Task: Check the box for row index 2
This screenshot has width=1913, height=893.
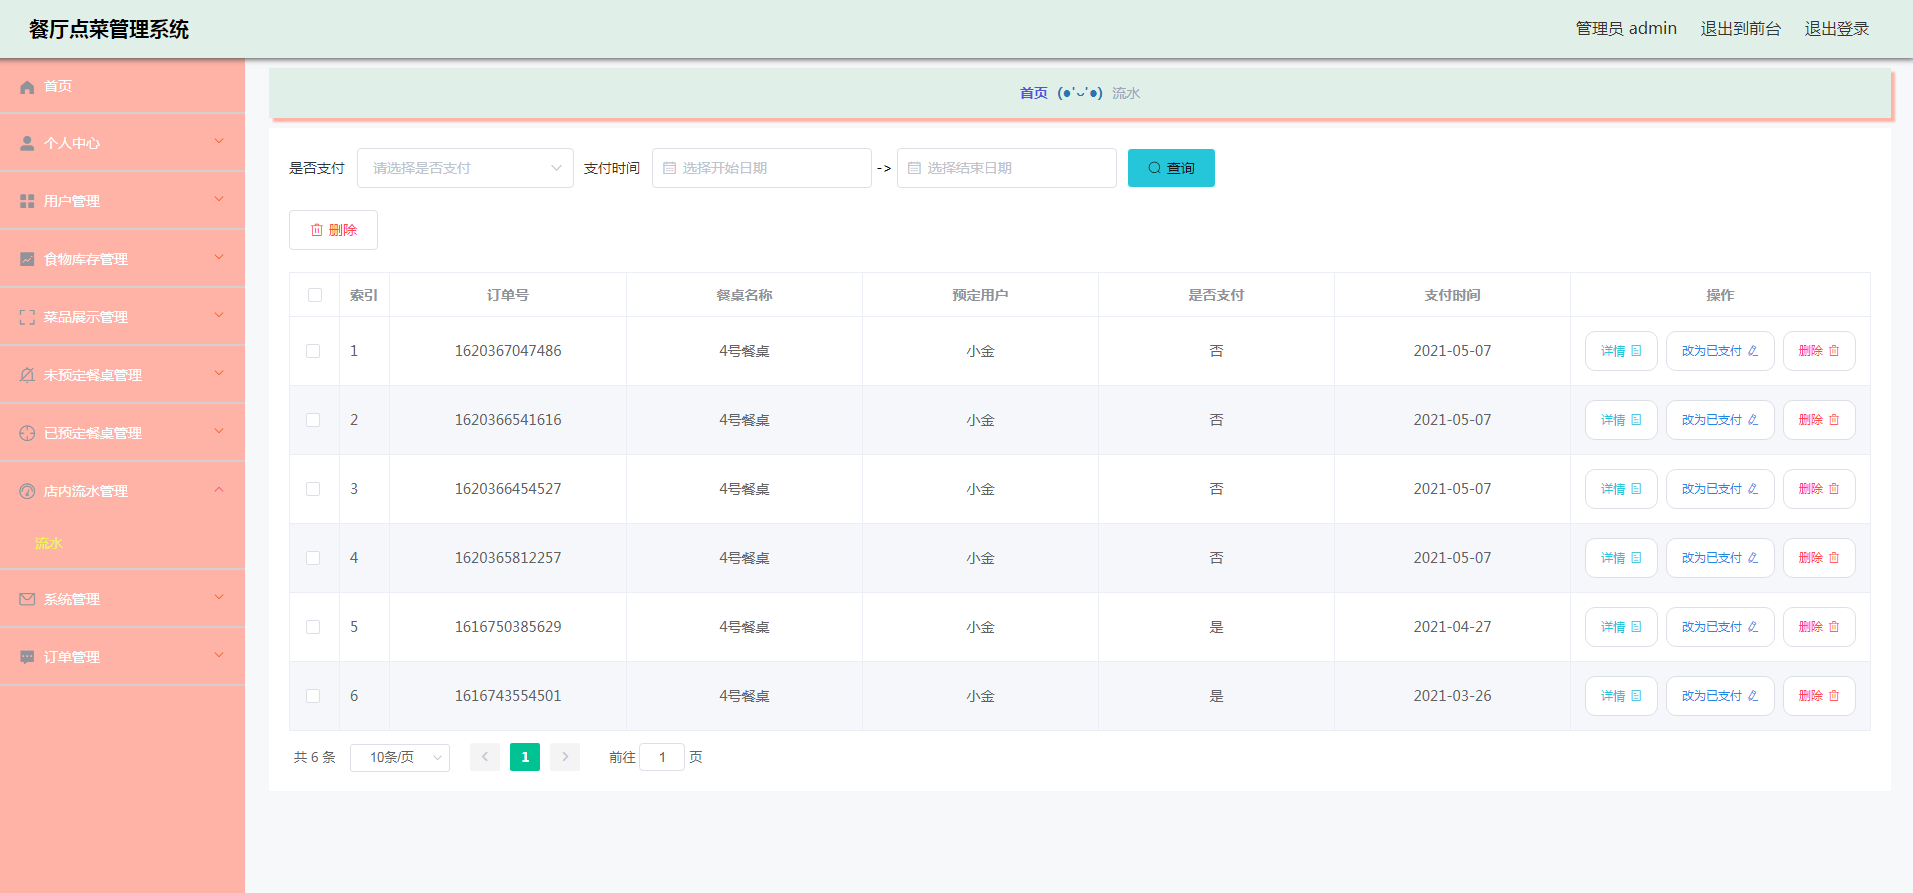Action: (x=313, y=420)
